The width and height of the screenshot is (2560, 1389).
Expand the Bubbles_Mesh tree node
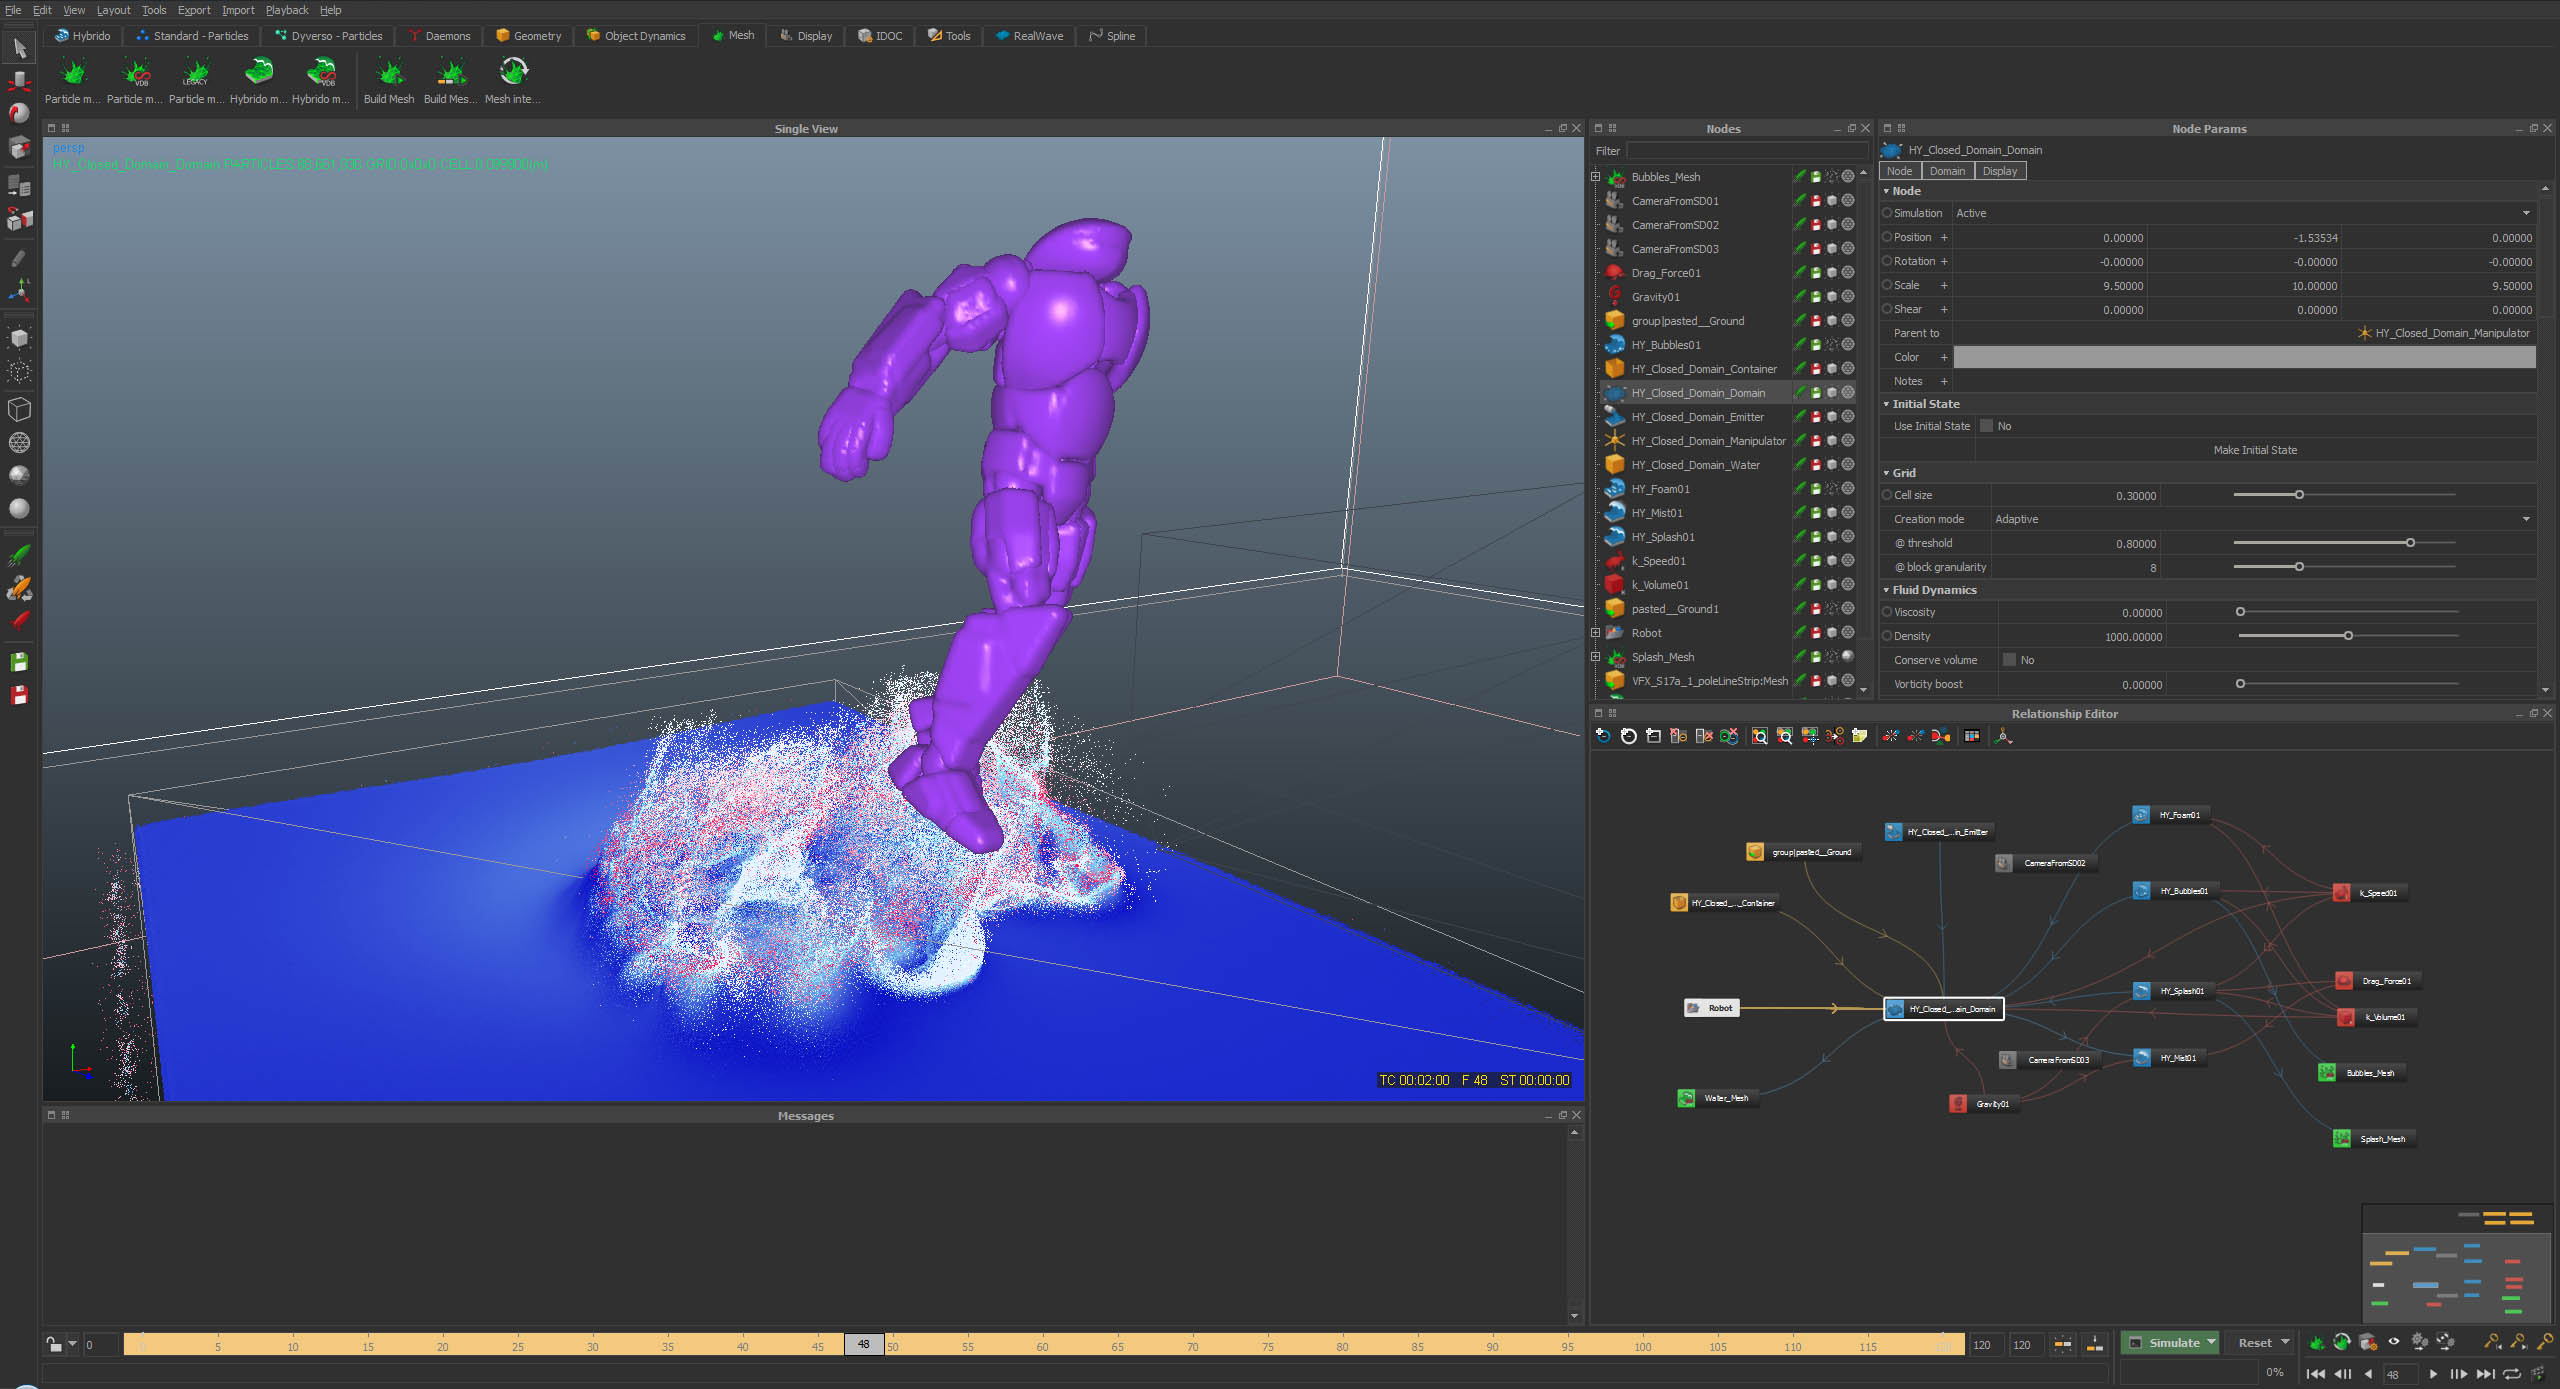tap(1596, 177)
